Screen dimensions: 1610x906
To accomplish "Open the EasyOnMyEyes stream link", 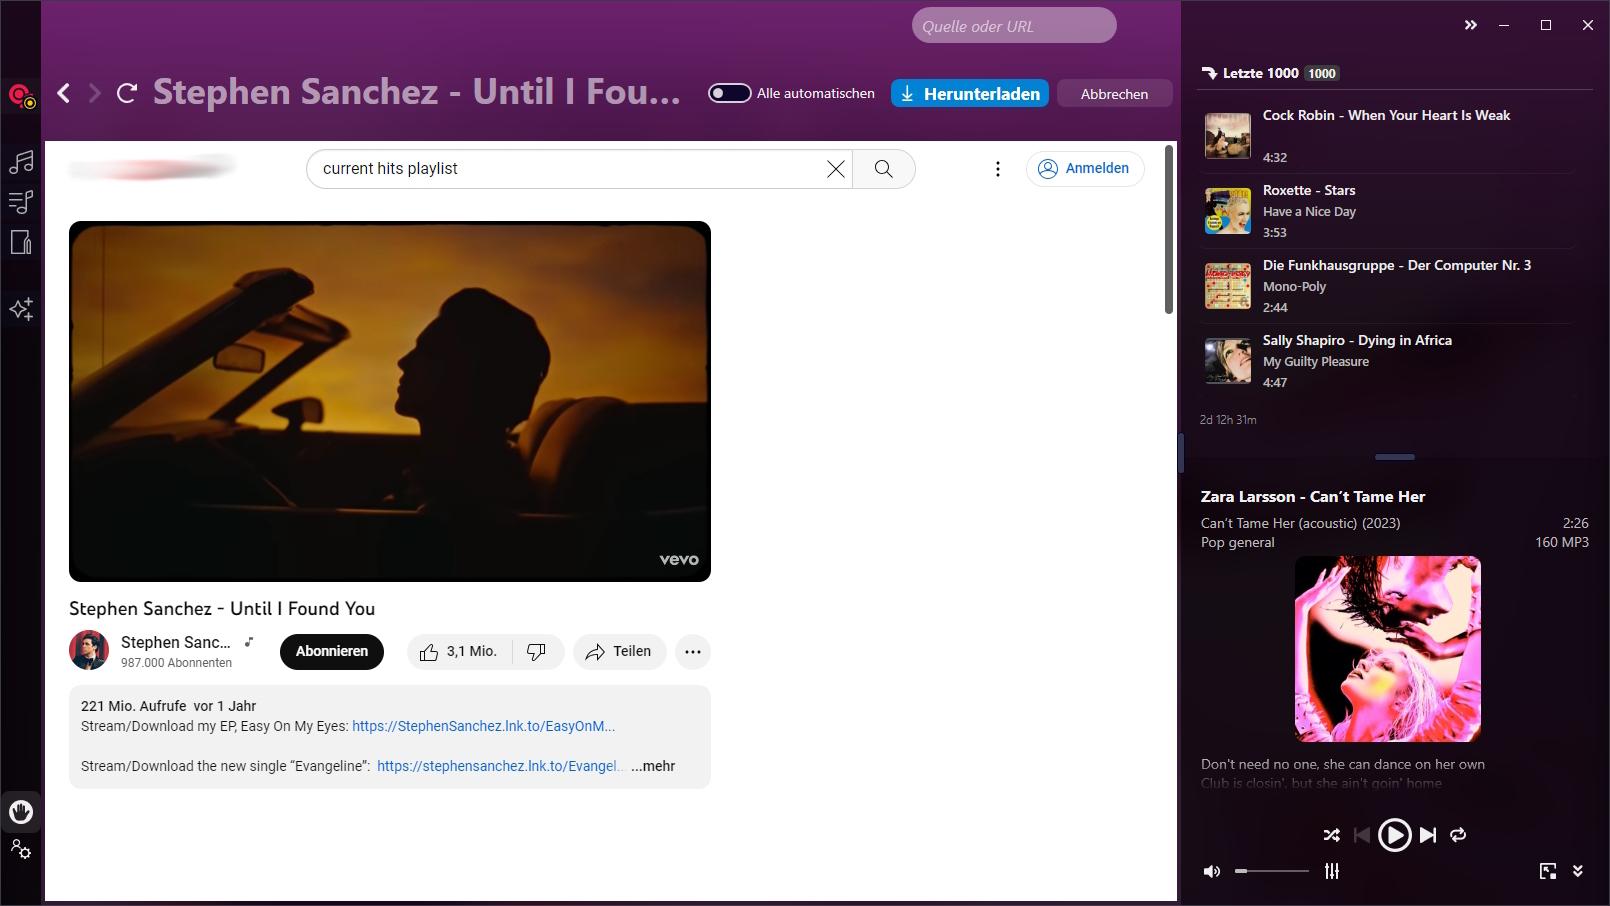I will click(x=483, y=727).
